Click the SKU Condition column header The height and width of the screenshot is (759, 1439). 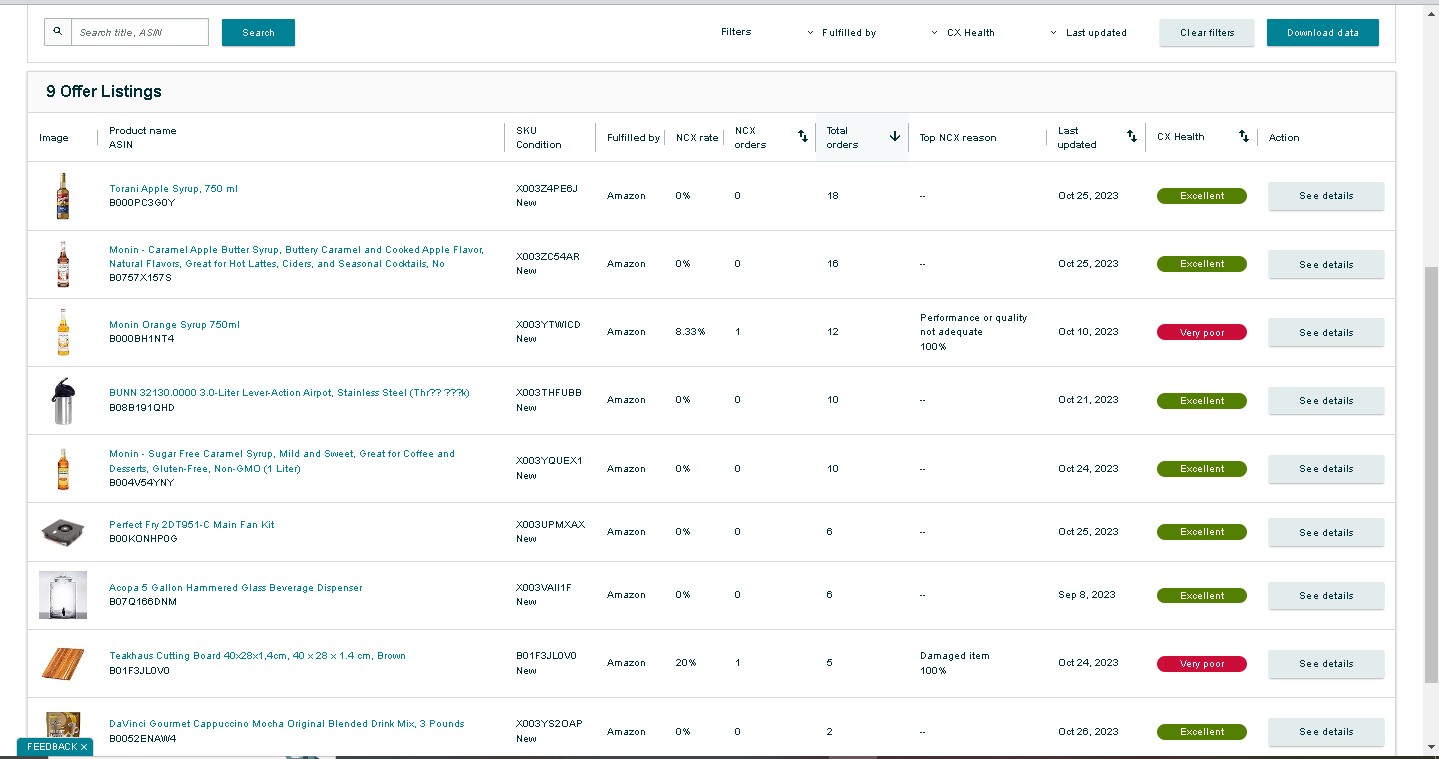click(x=538, y=137)
